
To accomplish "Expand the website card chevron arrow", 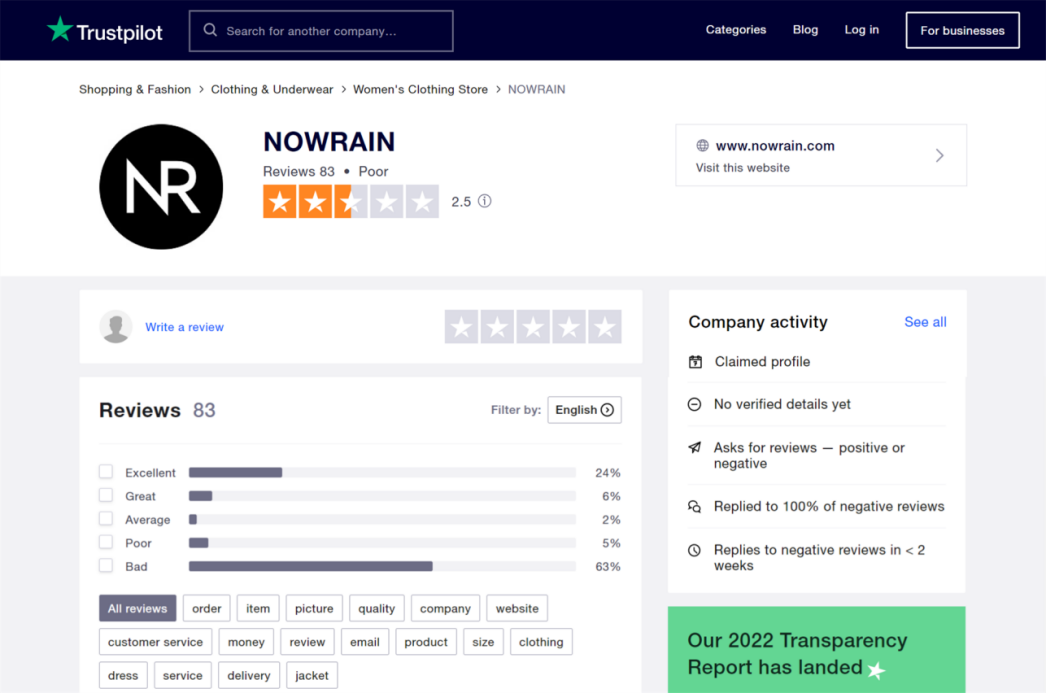I will coord(939,156).
